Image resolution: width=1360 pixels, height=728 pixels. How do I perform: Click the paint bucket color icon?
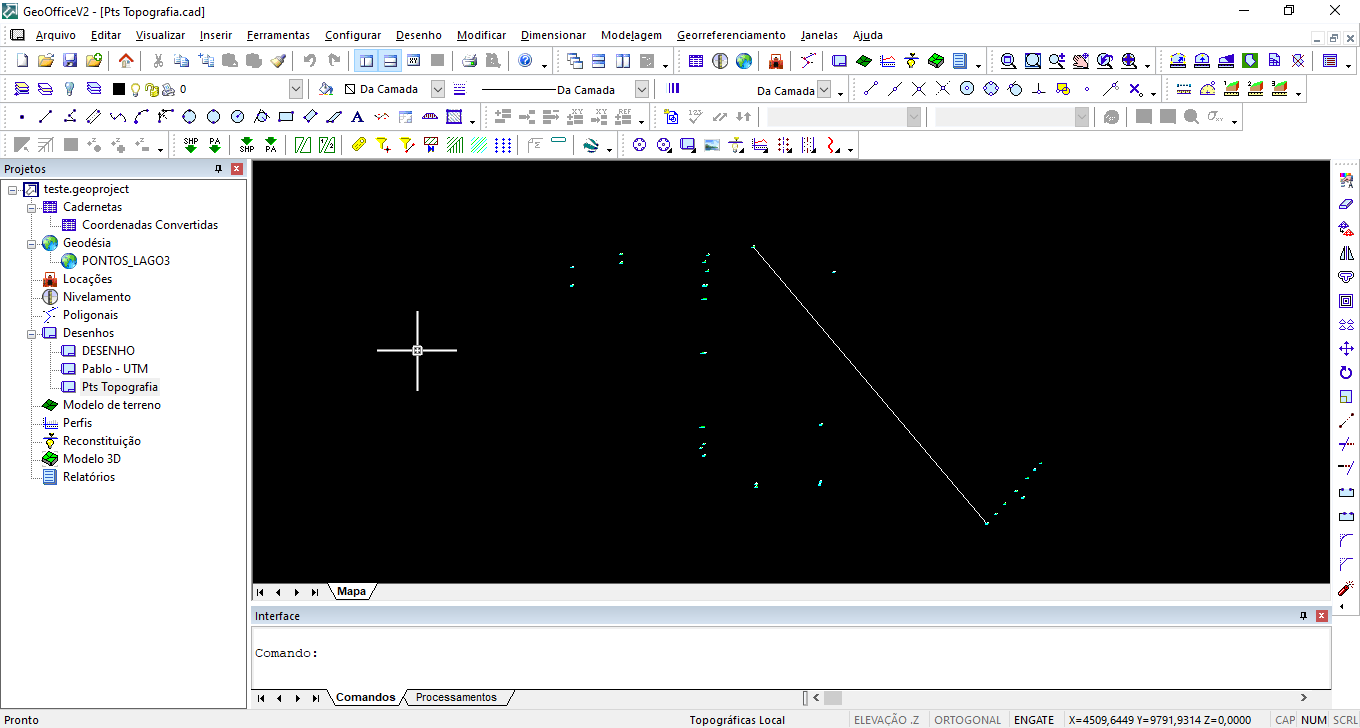[326, 89]
